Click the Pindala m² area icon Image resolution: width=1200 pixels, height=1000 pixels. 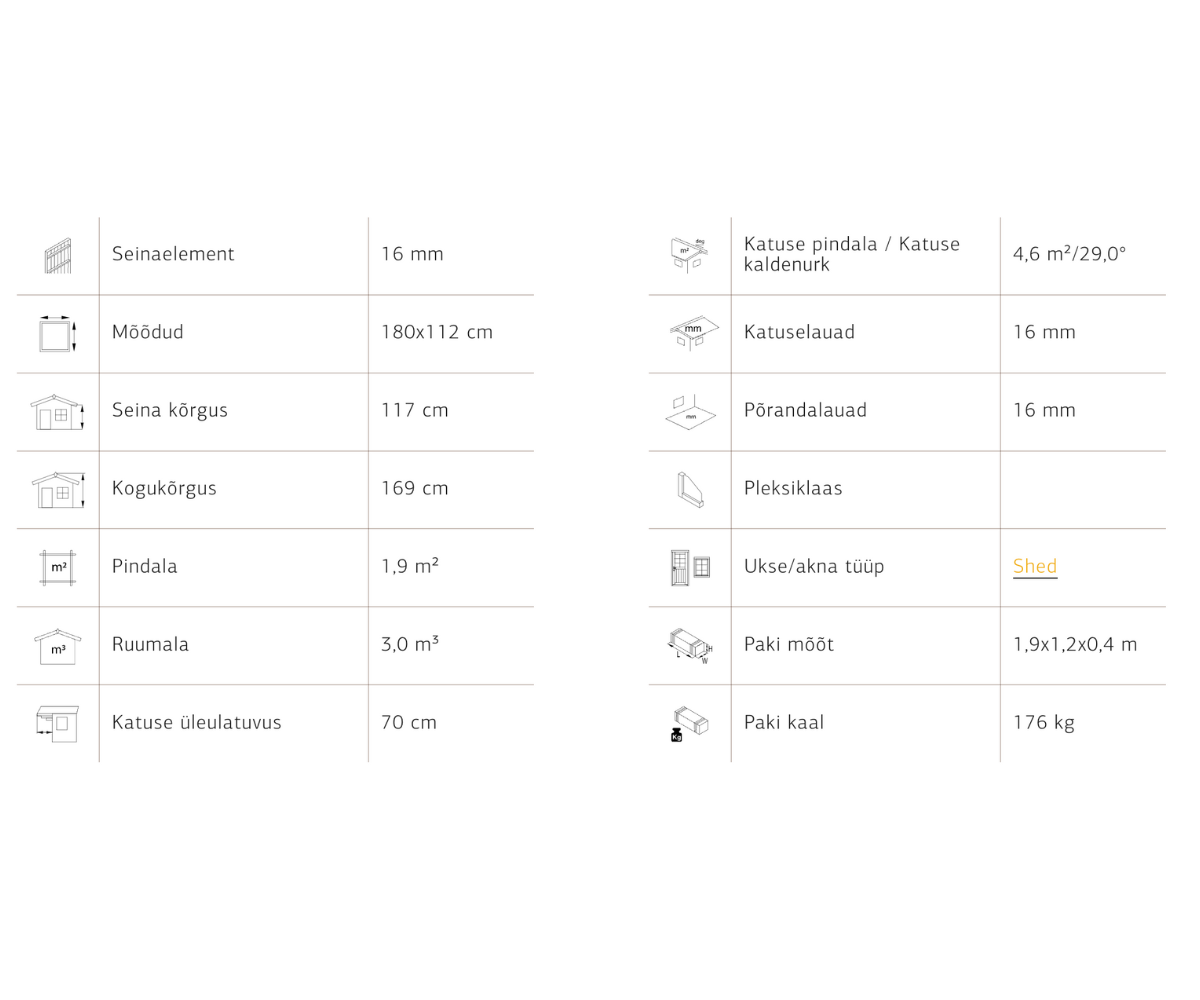point(58,568)
